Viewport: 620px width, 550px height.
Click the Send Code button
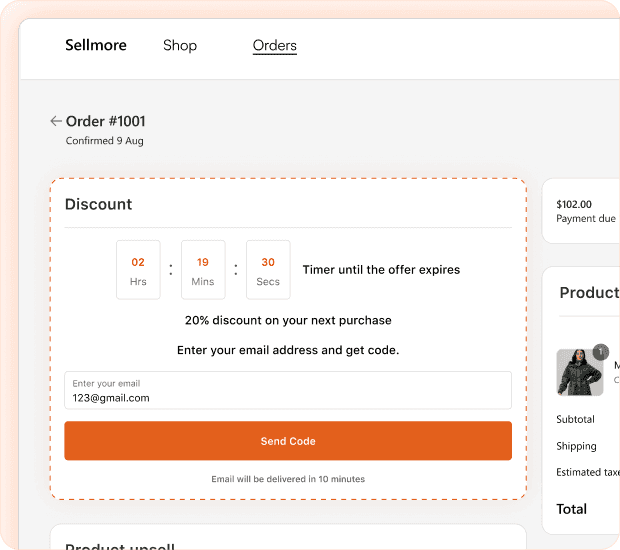click(x=288, y=440)
